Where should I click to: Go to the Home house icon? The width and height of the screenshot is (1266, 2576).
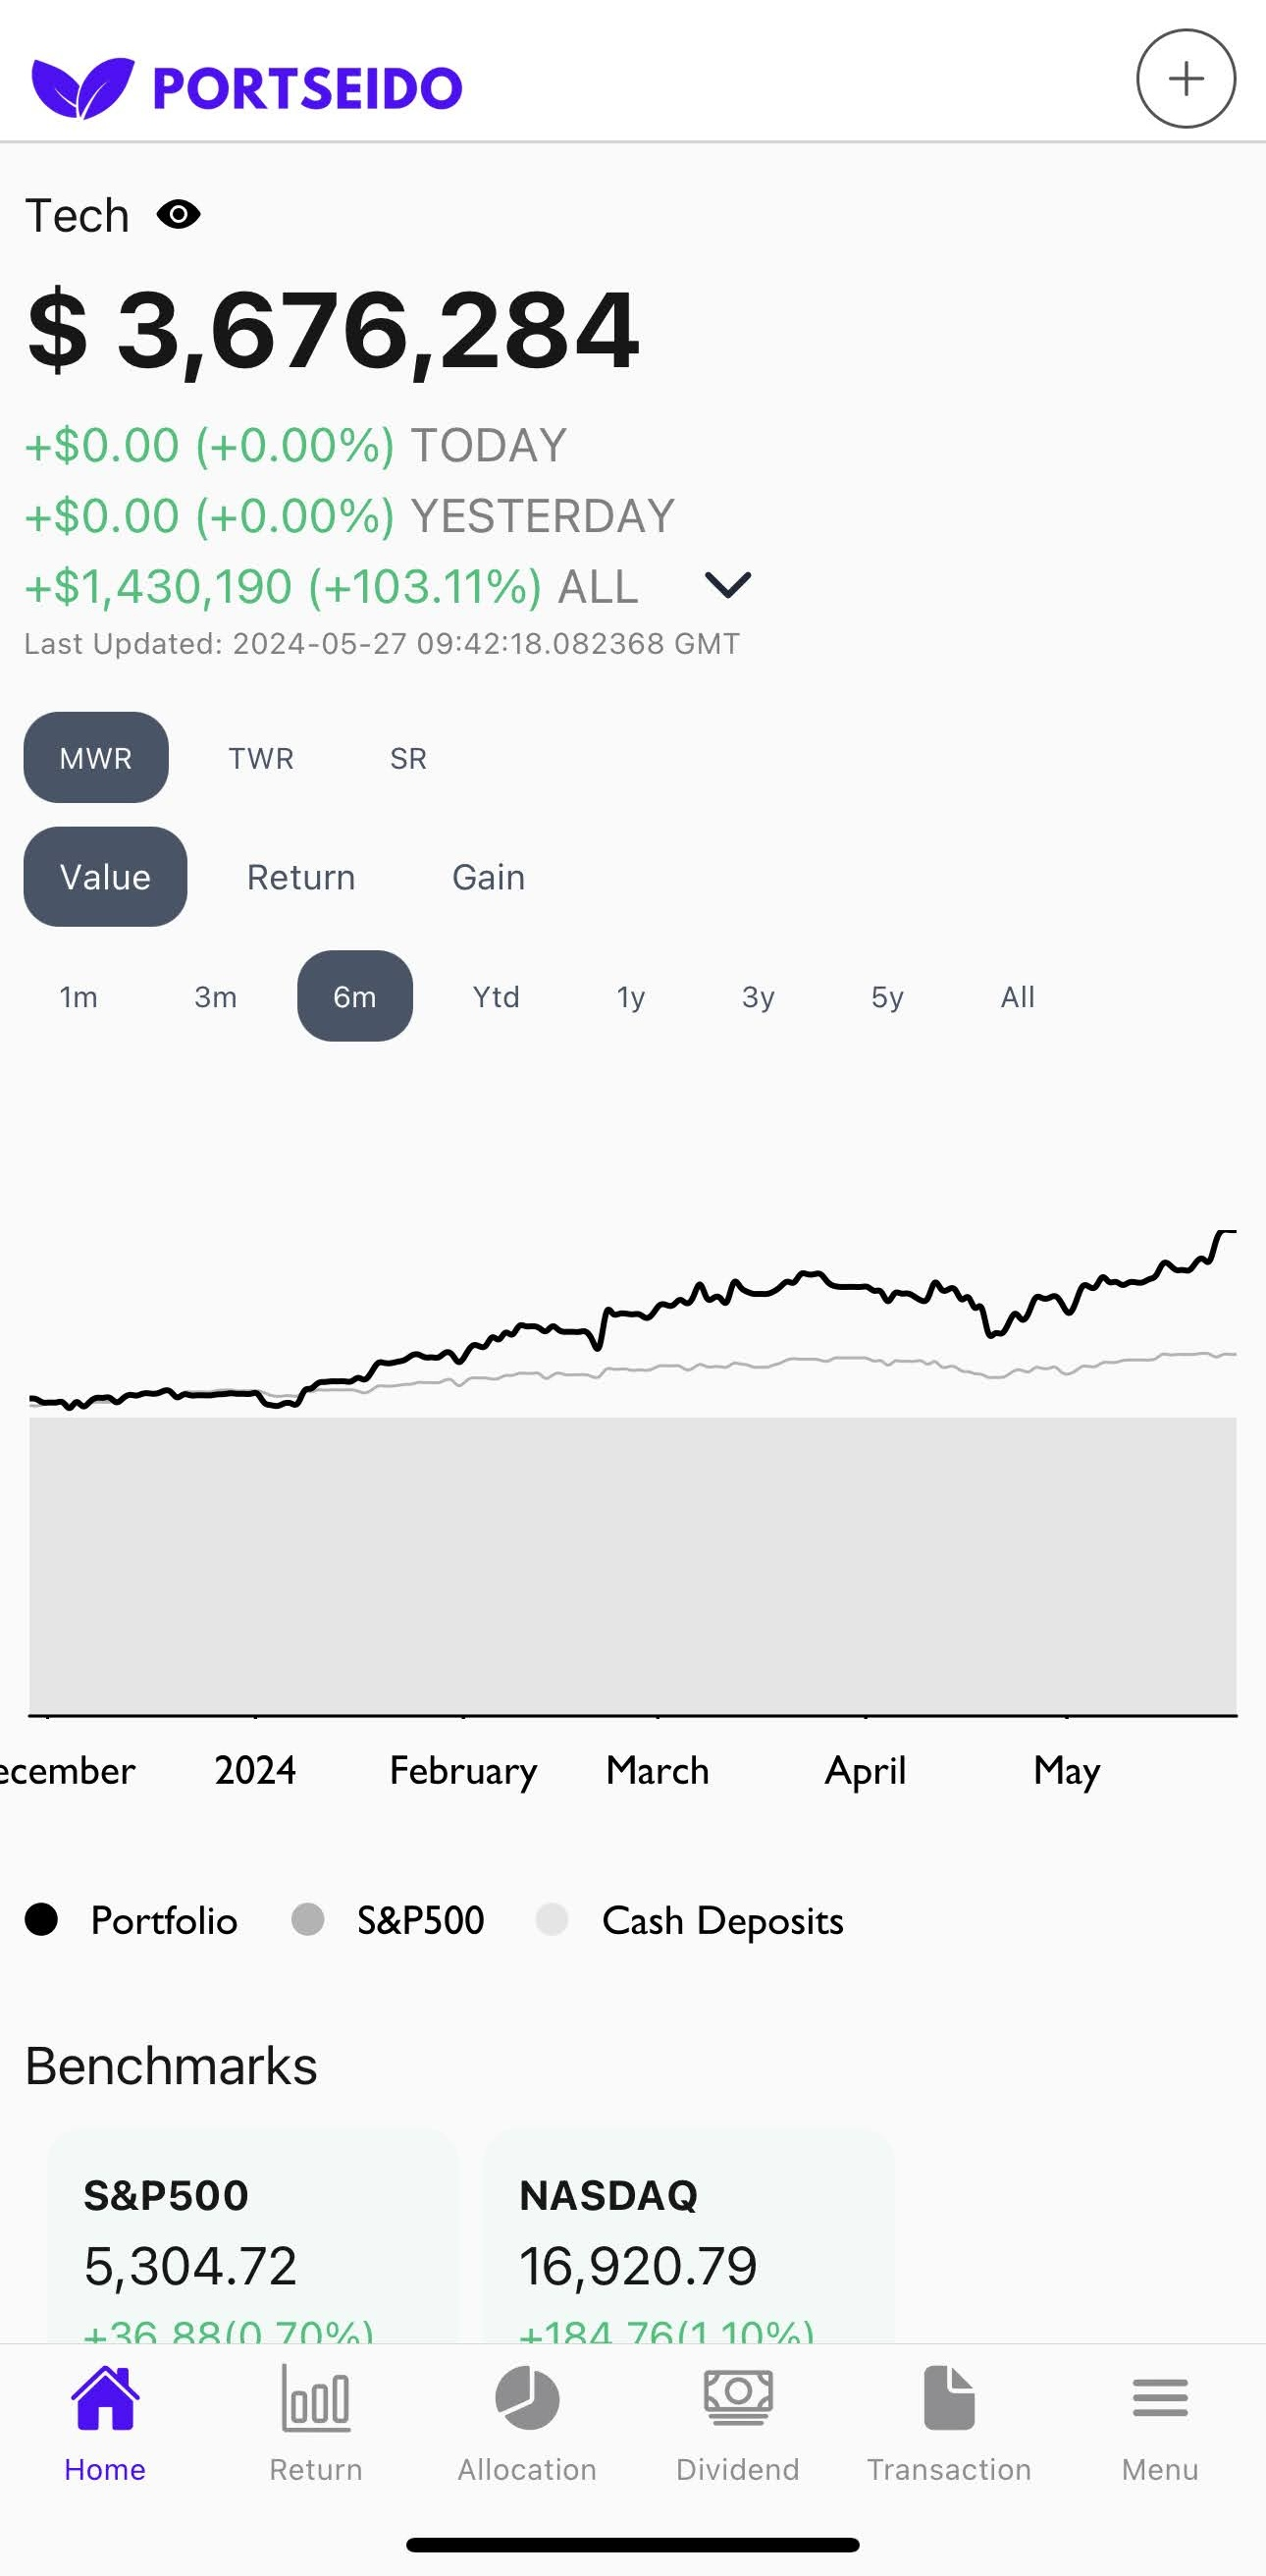click(x=105, y=2398)
